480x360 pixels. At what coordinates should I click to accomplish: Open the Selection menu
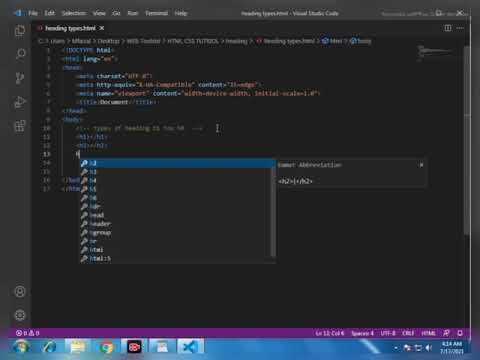[74, 13]
